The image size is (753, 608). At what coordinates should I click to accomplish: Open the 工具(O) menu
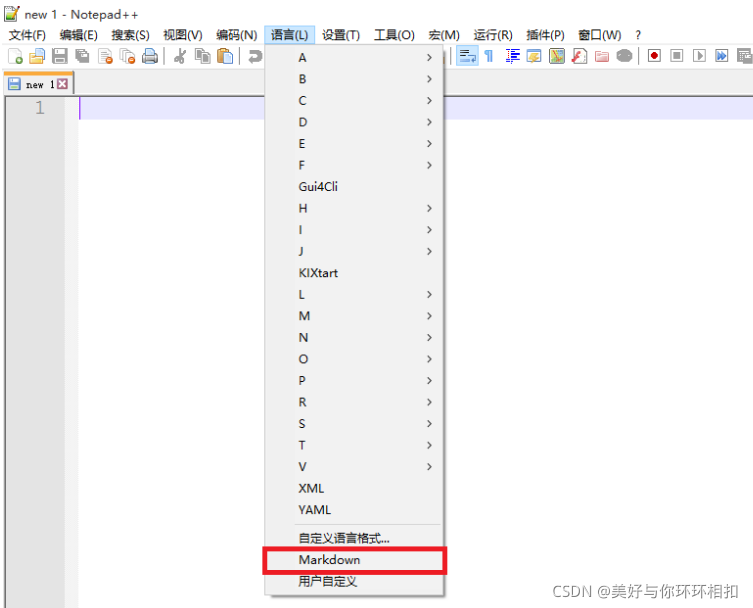point(394,35)
